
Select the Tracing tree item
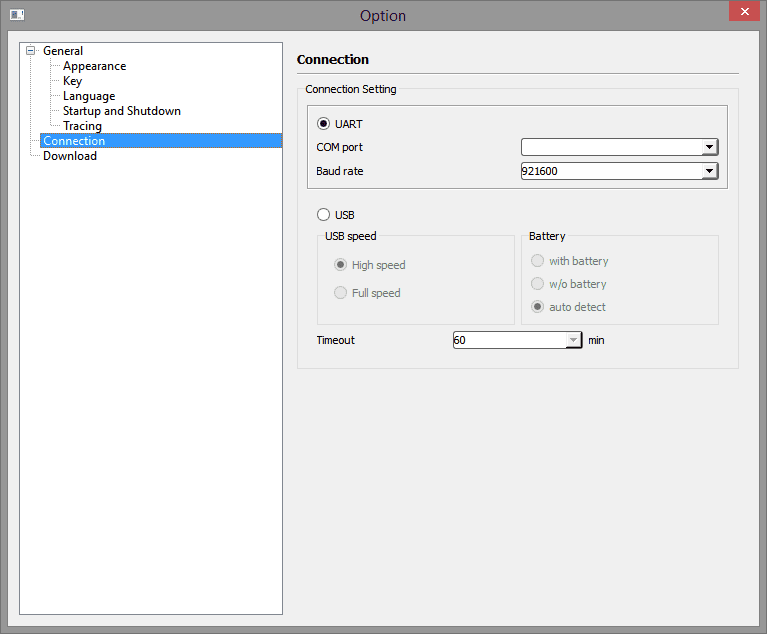(x=82, y=126)
